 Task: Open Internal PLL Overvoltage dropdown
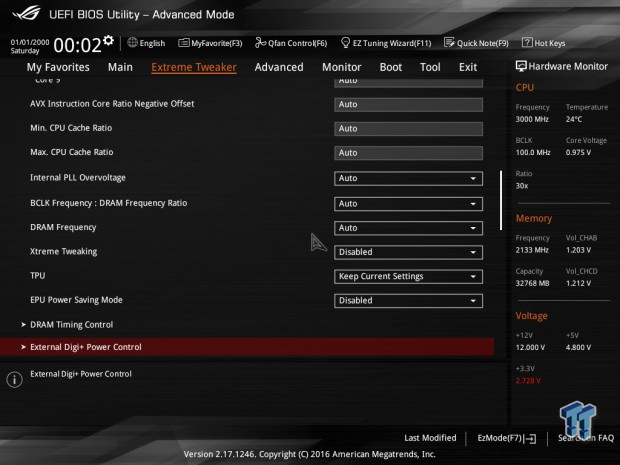click(408, 178)
